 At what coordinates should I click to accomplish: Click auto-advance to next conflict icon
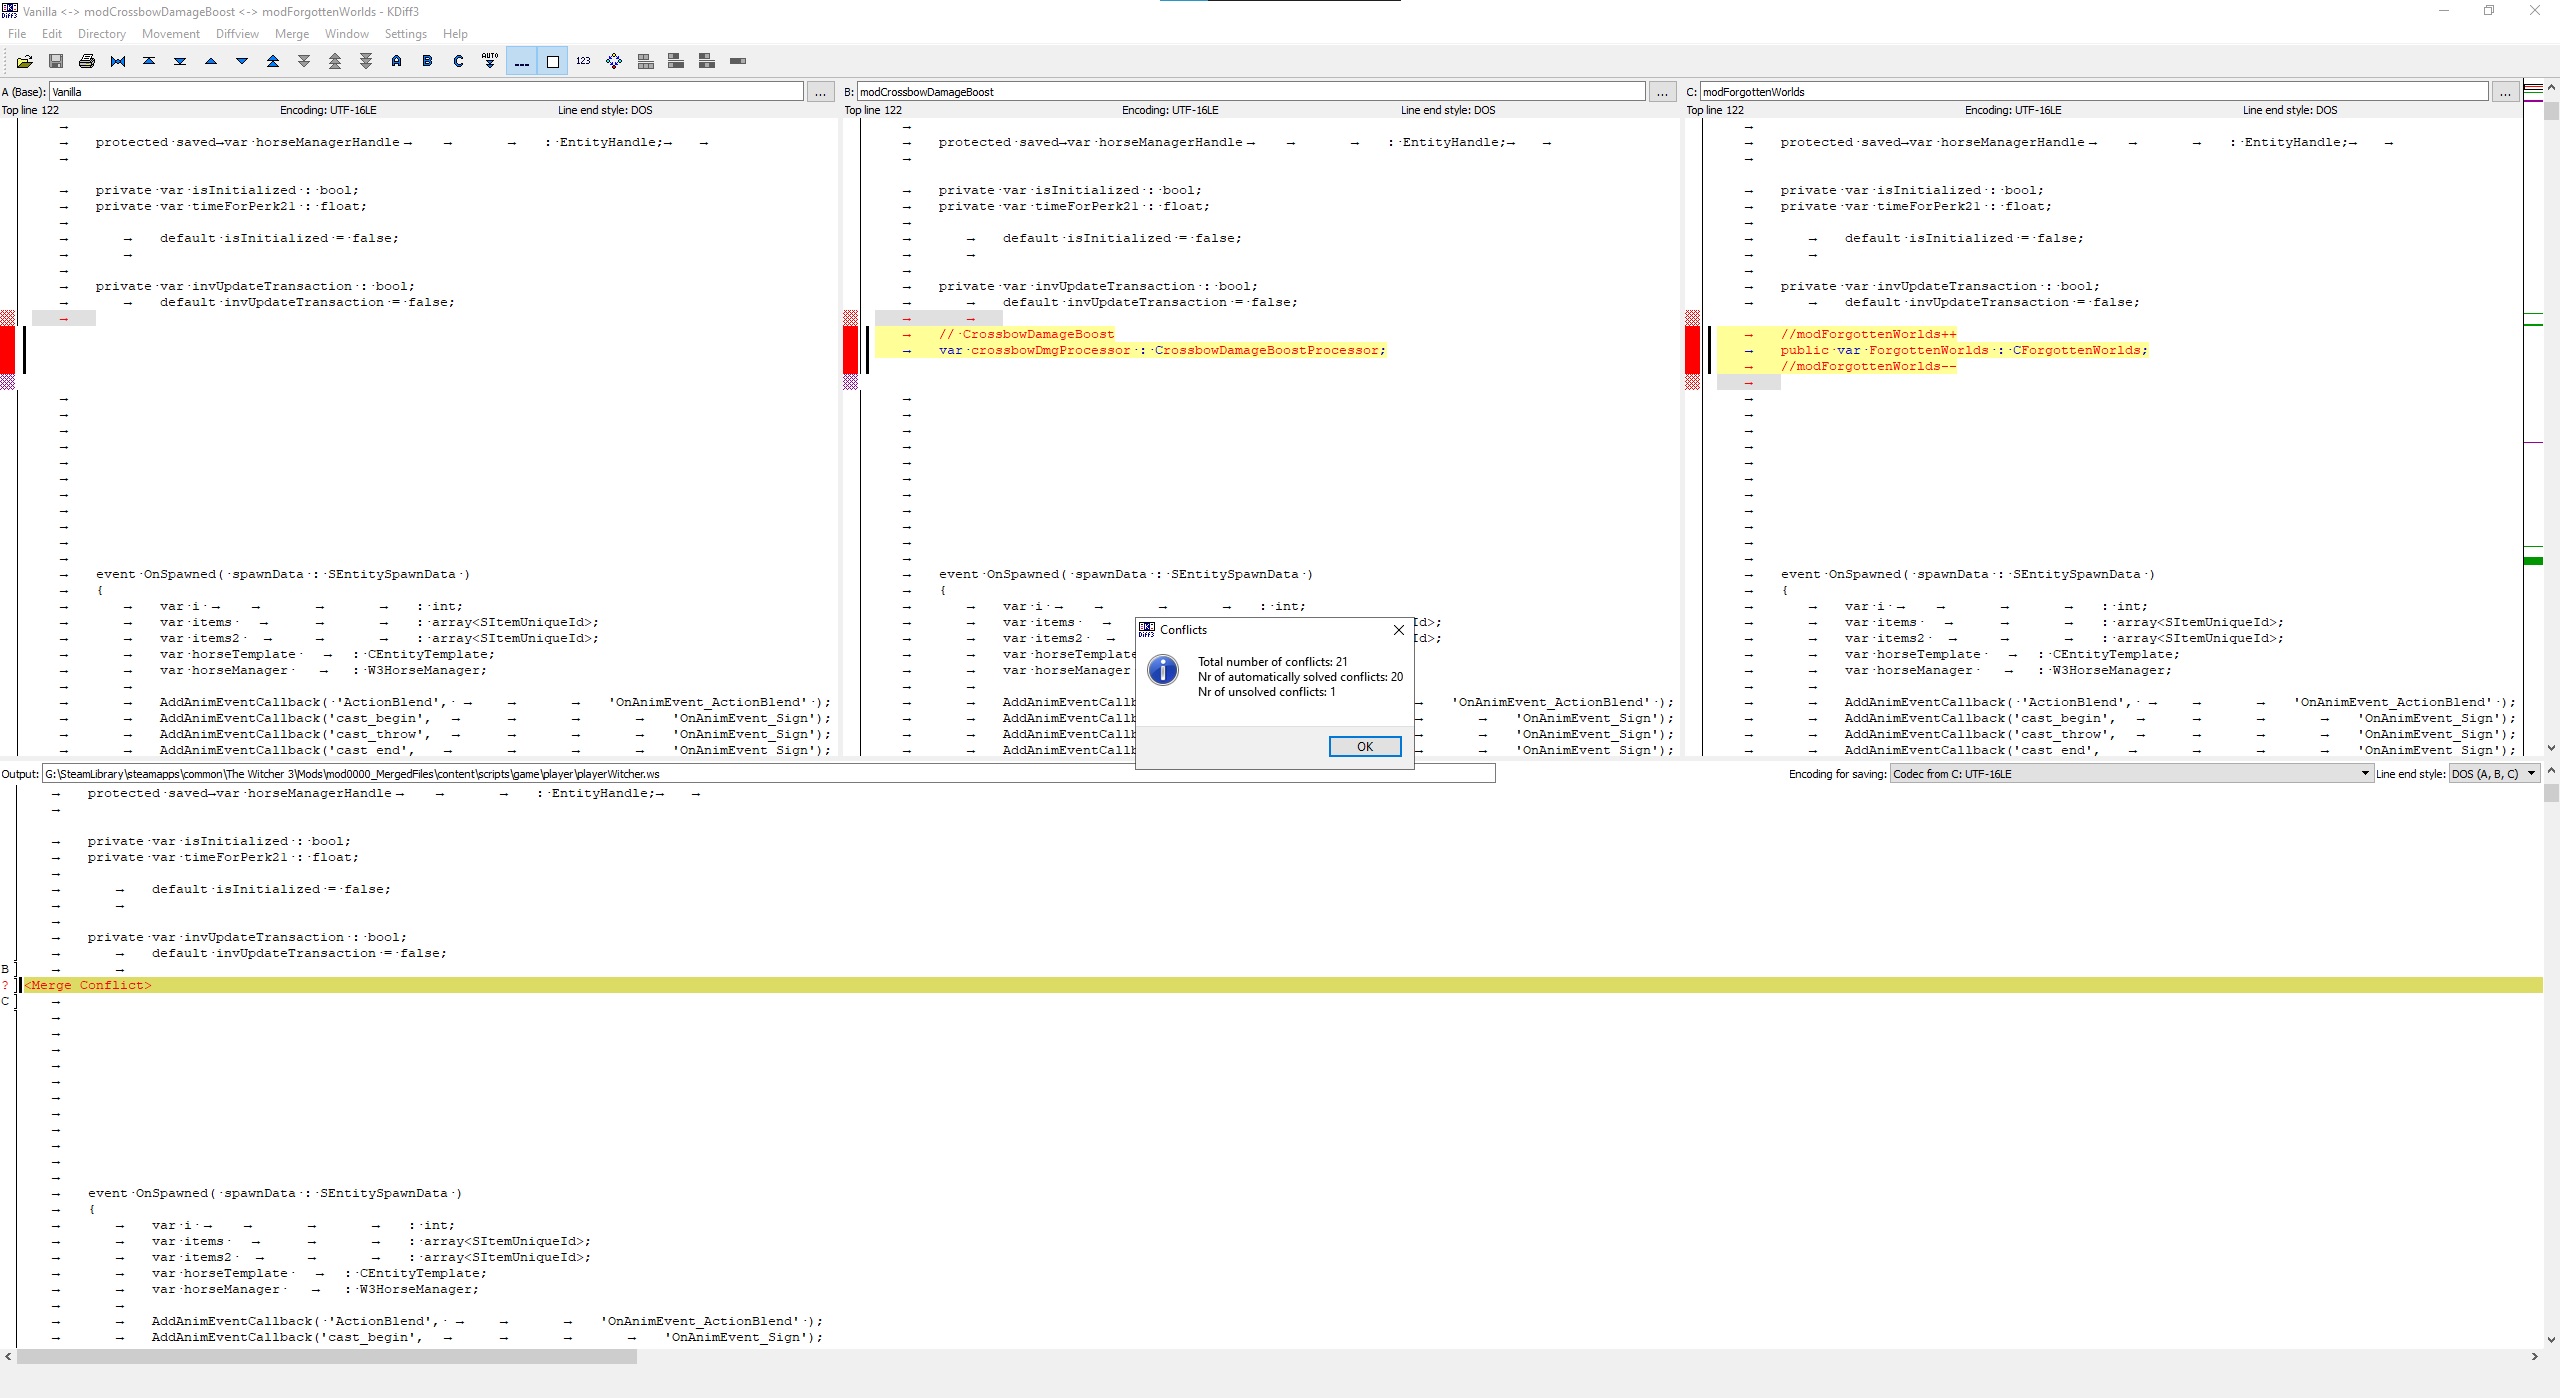pos(490,61)
